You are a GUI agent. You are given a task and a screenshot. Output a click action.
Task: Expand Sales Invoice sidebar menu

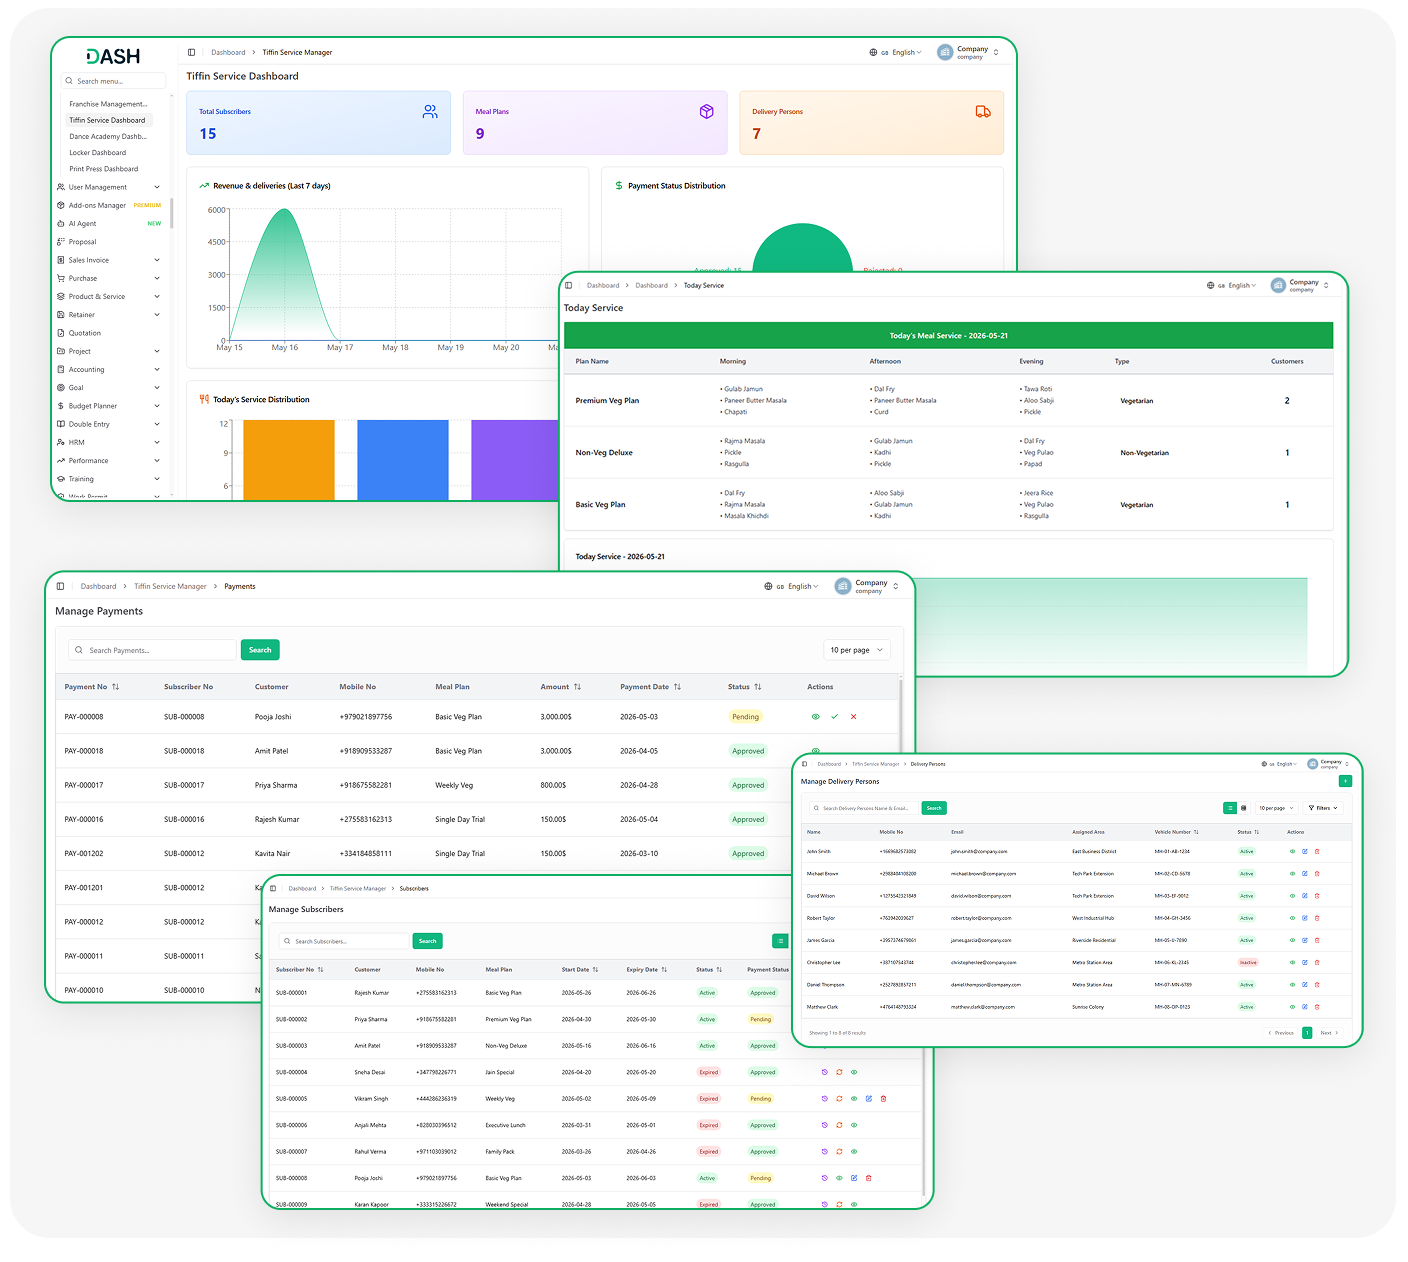pyautogui.click(x=109, y=260)
